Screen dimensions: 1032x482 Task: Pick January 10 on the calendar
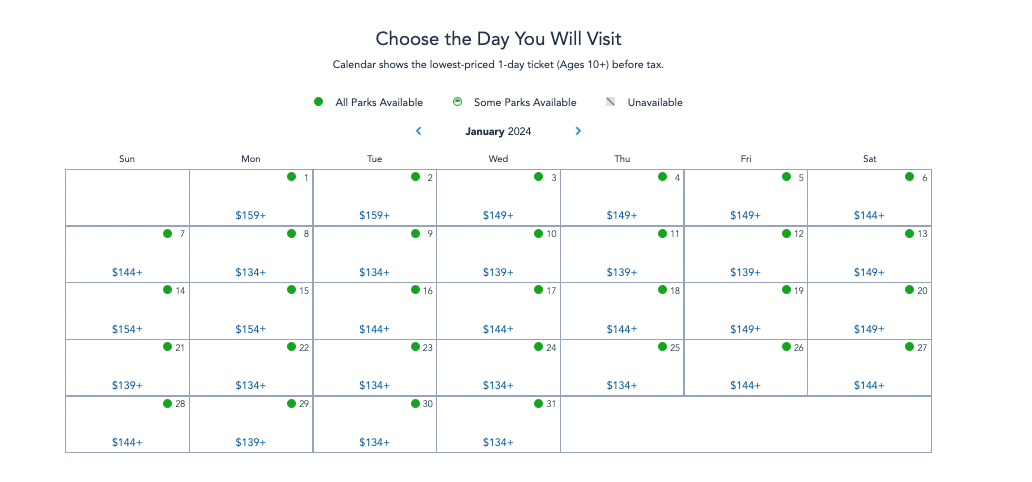pyautogui.click(x=498, y=255)
